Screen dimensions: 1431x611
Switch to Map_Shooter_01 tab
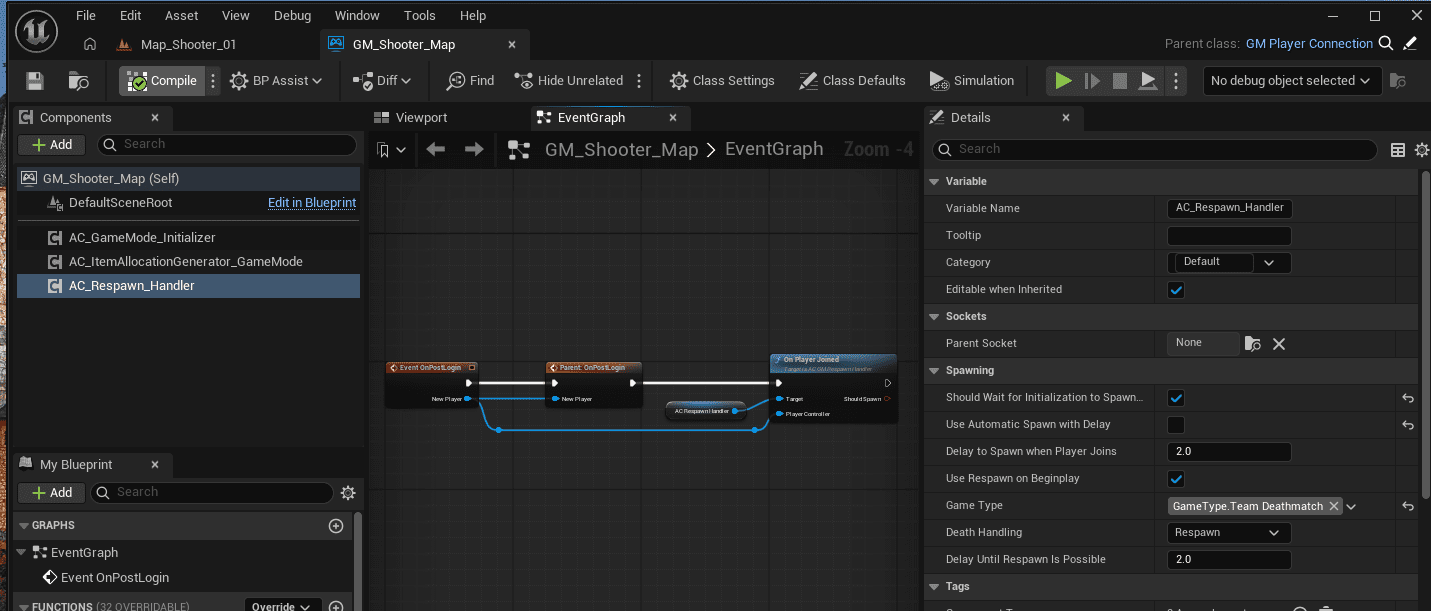tap(188, 44)
